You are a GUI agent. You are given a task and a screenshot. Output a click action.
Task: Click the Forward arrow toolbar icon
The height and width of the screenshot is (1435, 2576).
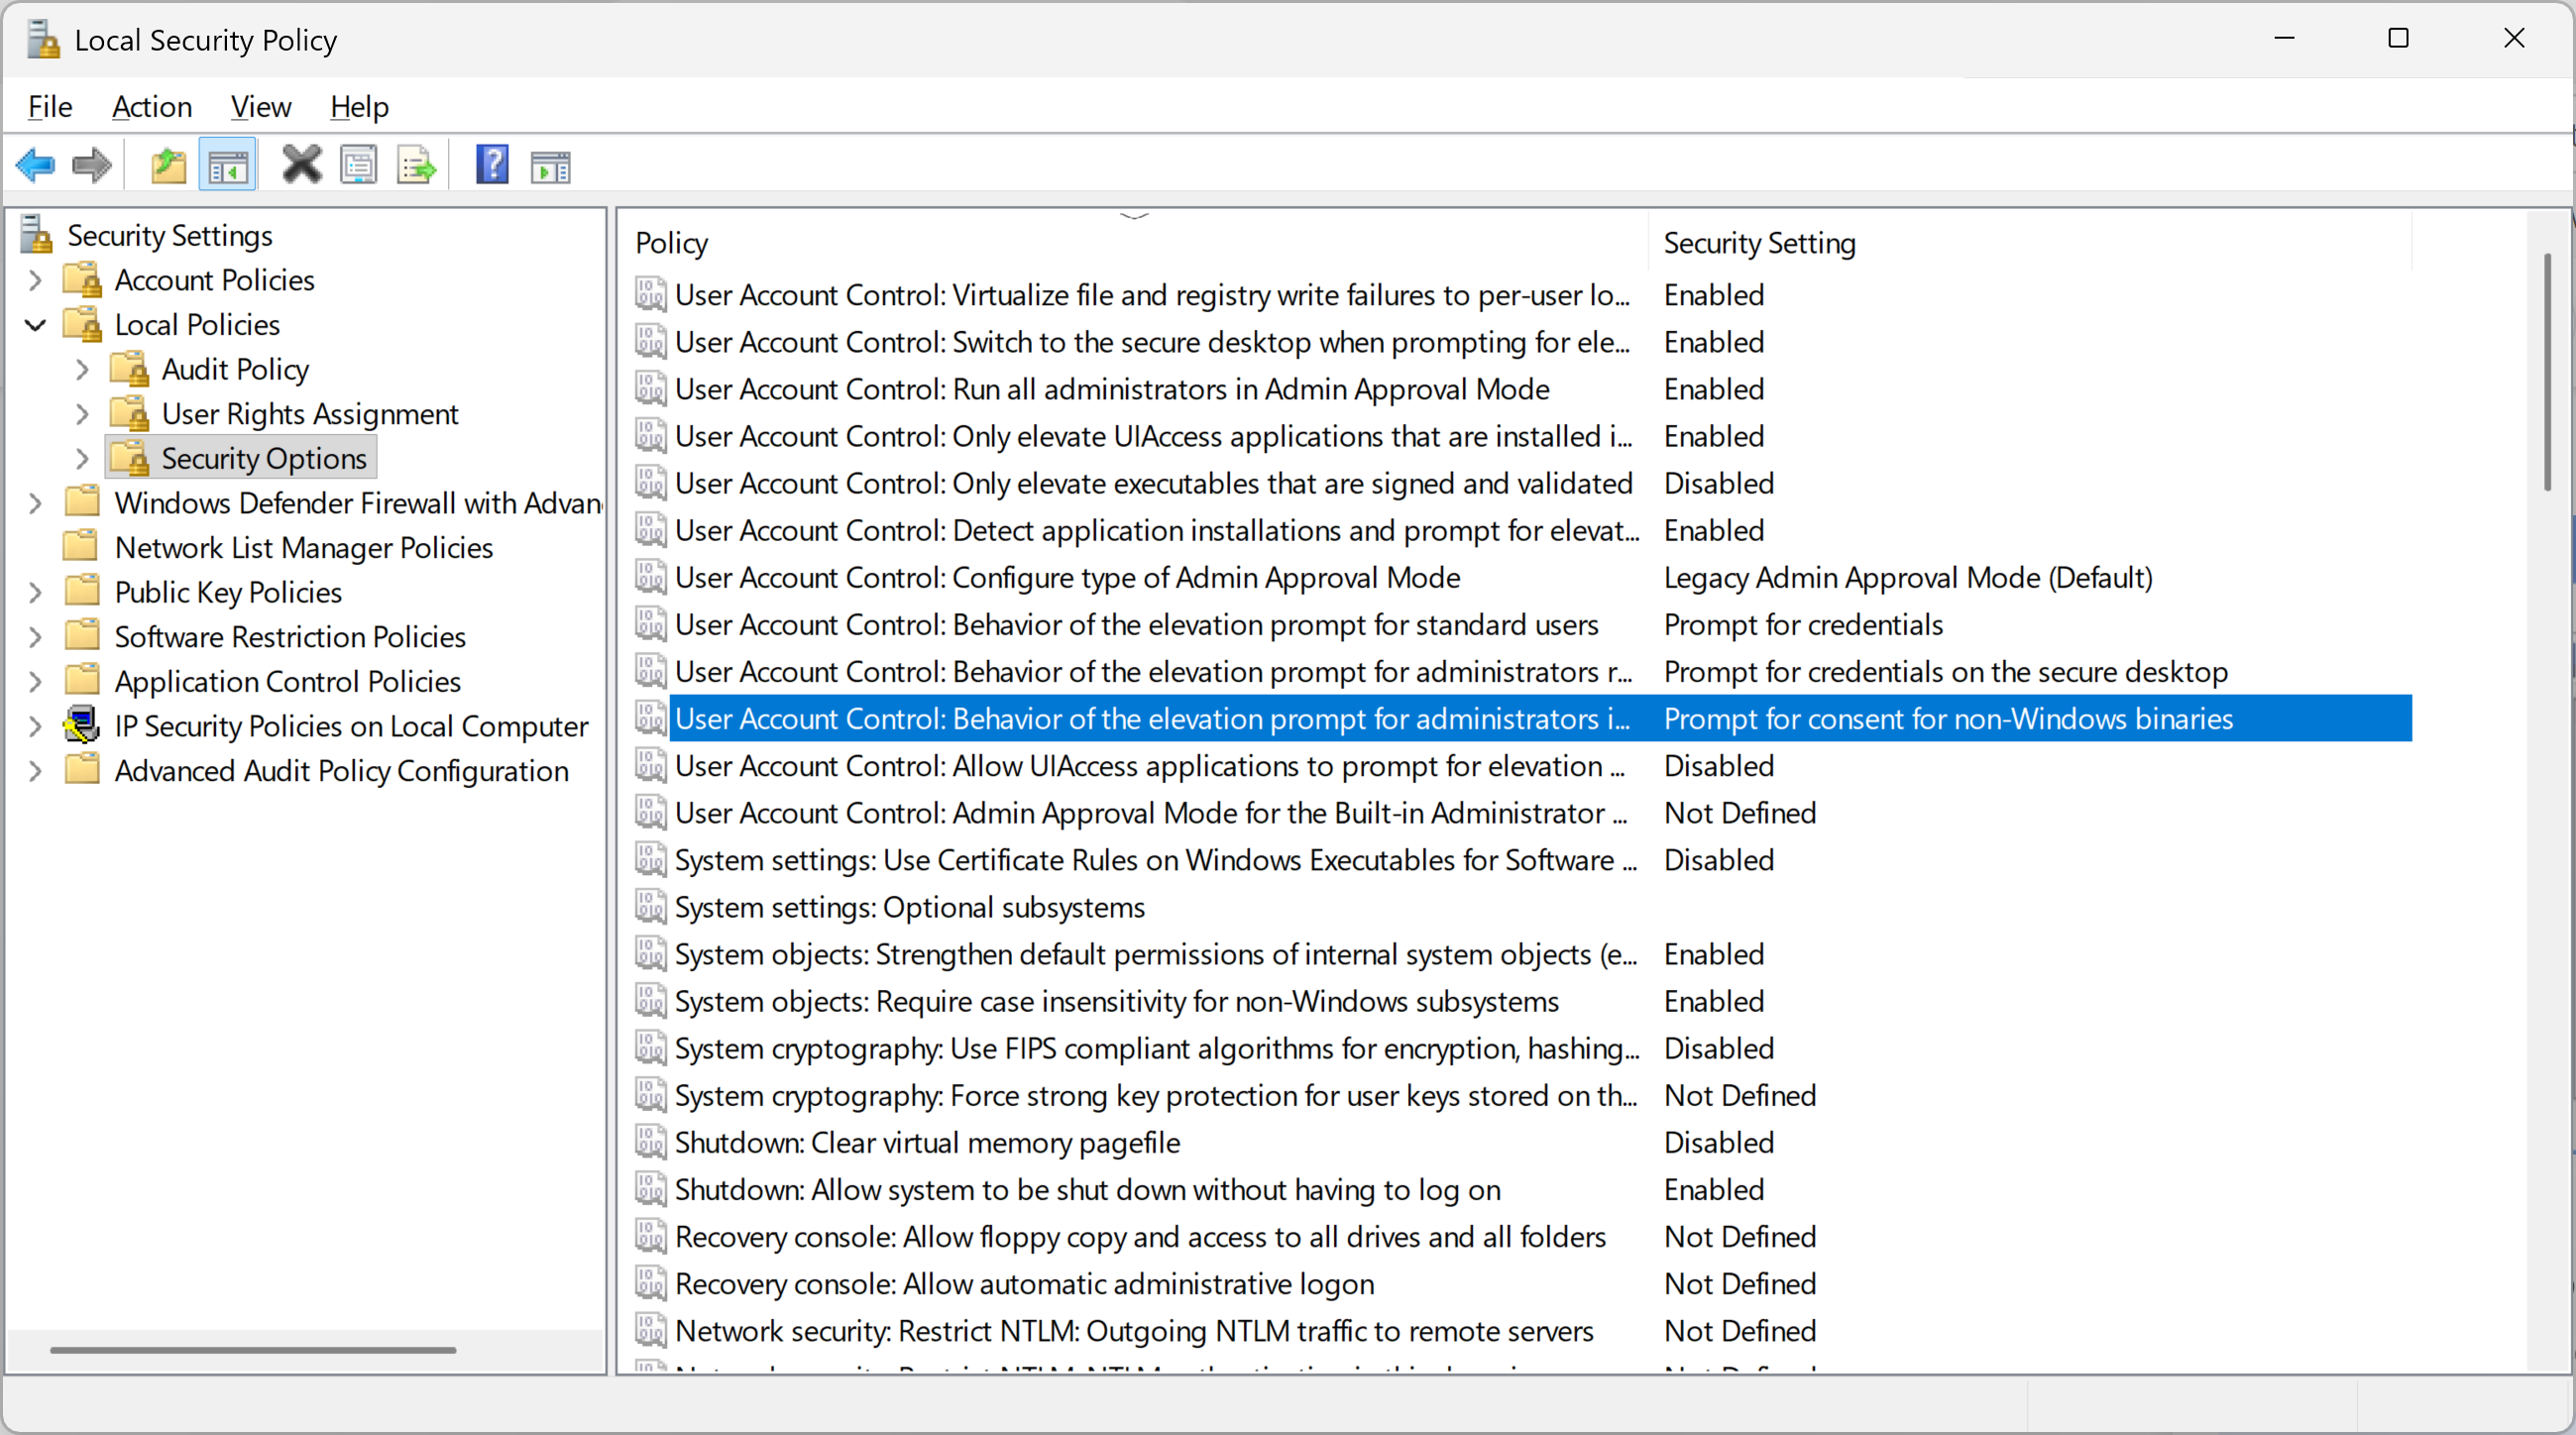coord(92,165)
